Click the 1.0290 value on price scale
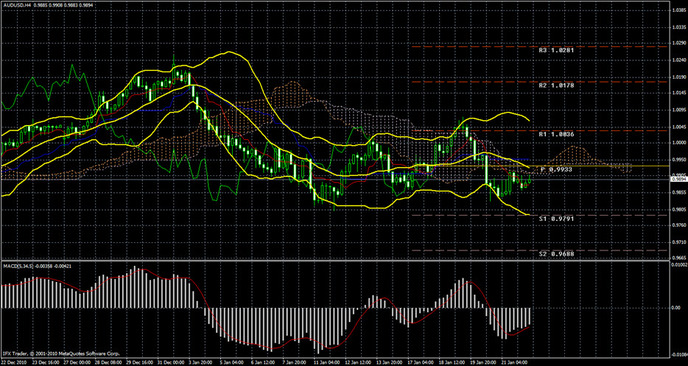 pyautogui.click(x=678, y=43)
